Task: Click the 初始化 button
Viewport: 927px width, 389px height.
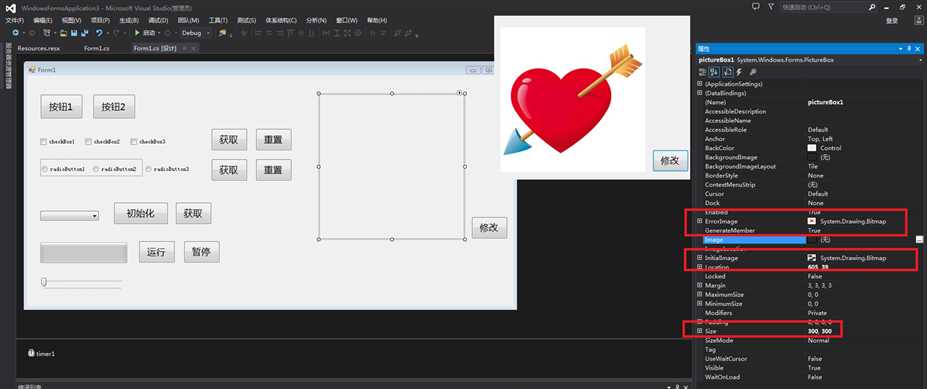Action: coord(141,213)
